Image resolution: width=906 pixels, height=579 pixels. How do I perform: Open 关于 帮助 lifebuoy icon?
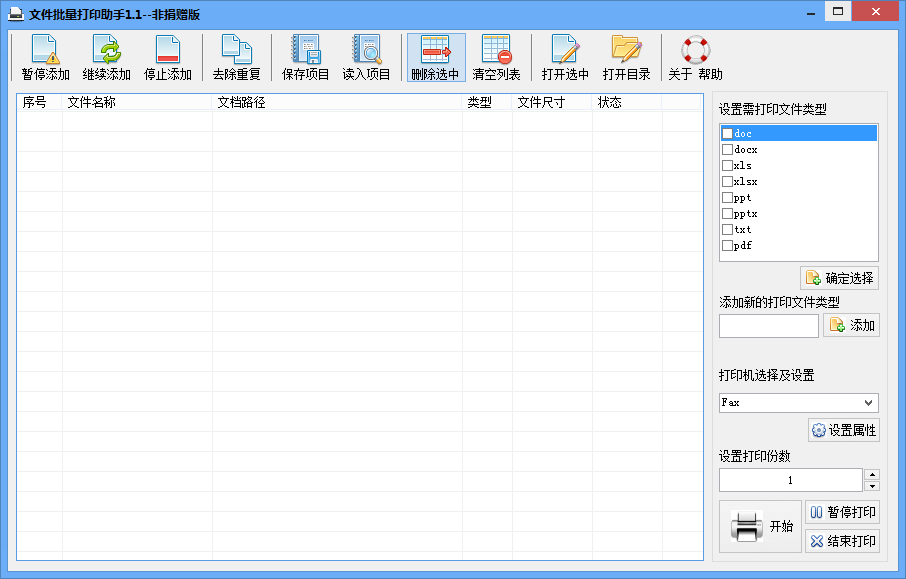[695, 57]
